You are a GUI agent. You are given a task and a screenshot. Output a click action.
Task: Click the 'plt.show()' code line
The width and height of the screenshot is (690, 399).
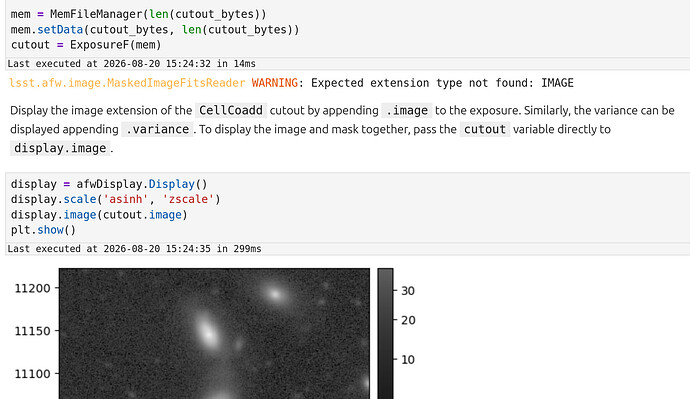click(x=43, y=230)
